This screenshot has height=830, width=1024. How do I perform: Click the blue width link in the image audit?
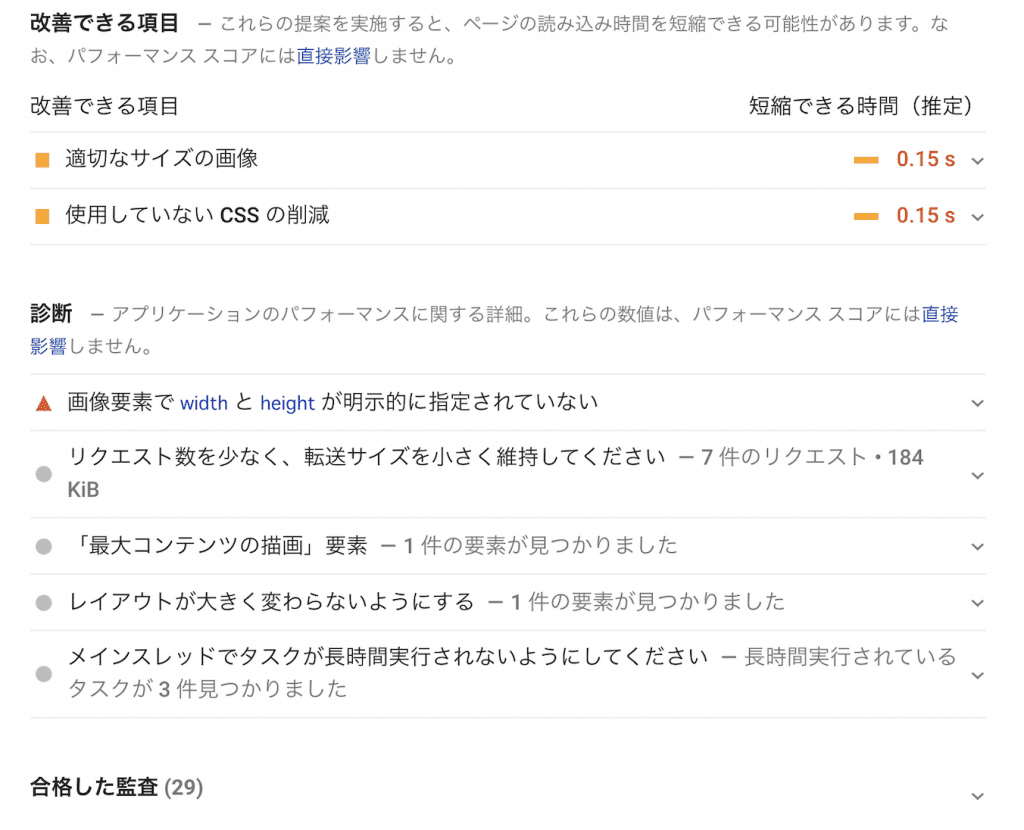[204, 403]
